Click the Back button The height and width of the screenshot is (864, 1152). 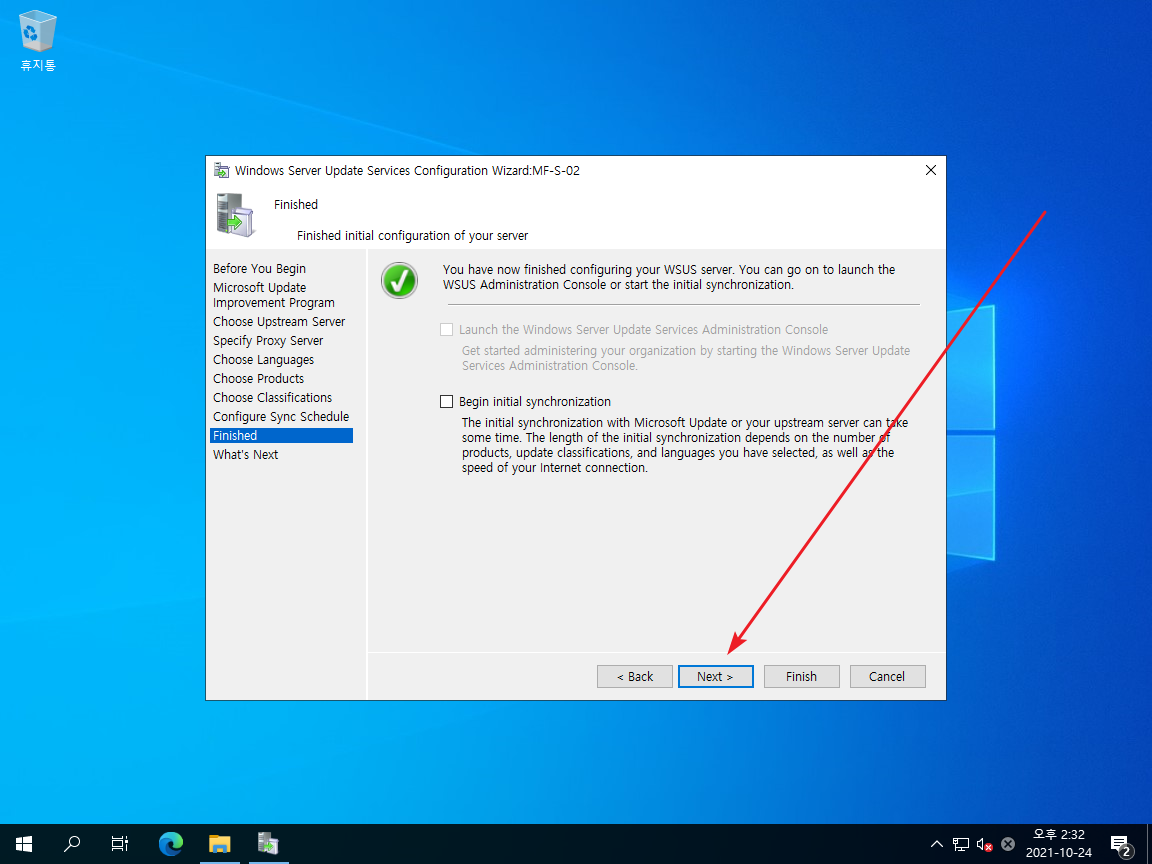635,677
